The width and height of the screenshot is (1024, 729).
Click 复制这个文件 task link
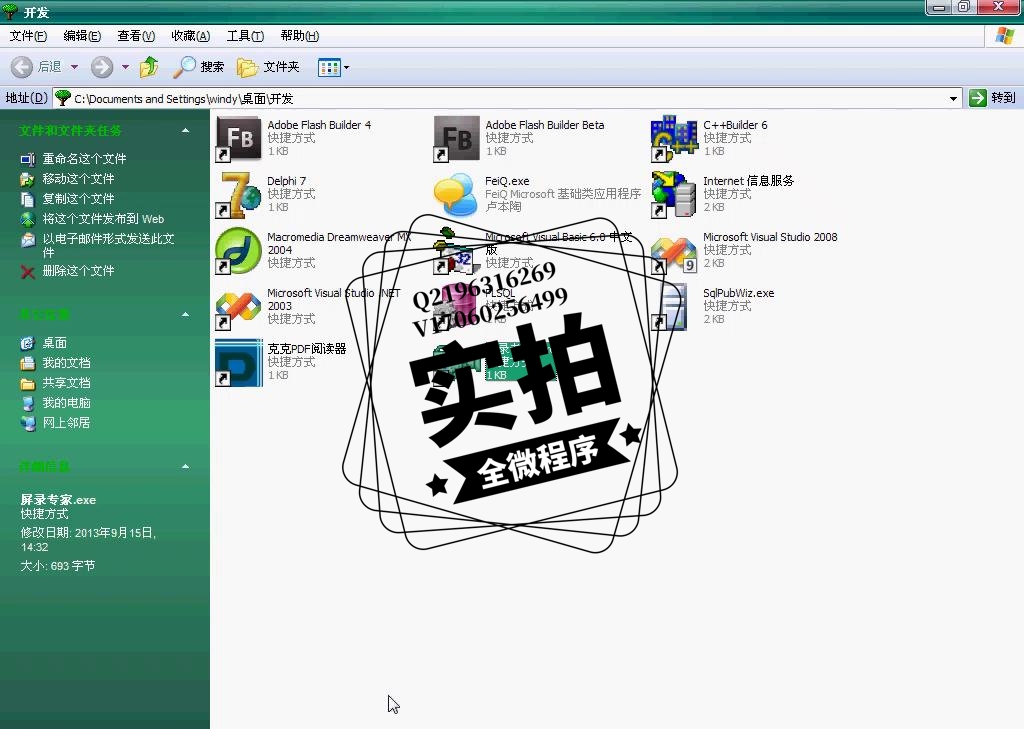[78, 199]
